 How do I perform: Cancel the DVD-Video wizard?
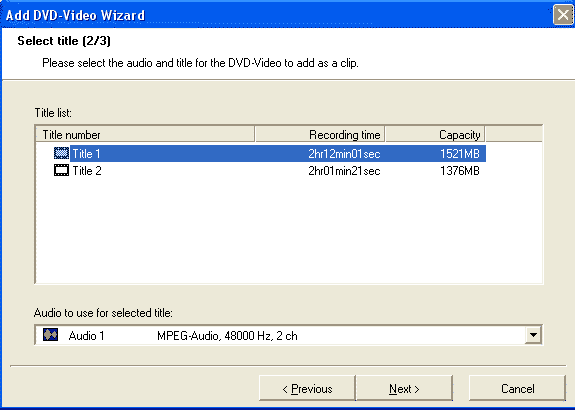[517, 388]
